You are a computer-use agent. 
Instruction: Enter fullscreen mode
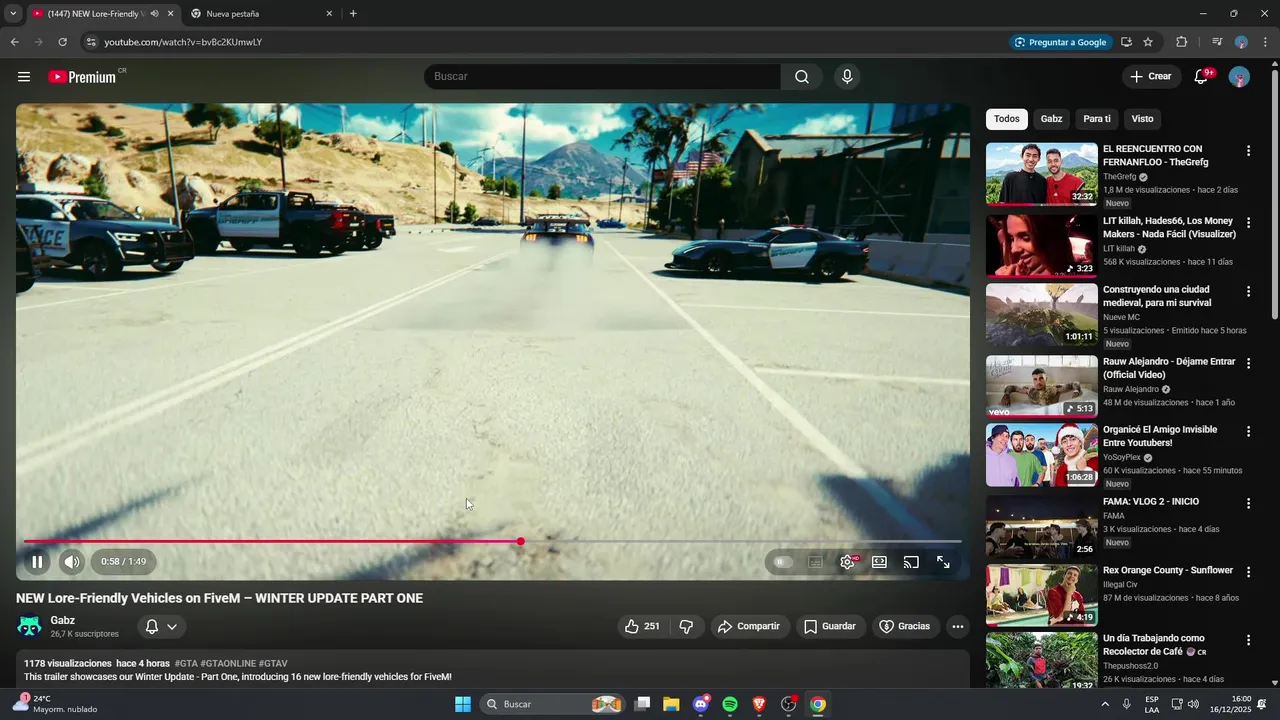click(943, 562)
